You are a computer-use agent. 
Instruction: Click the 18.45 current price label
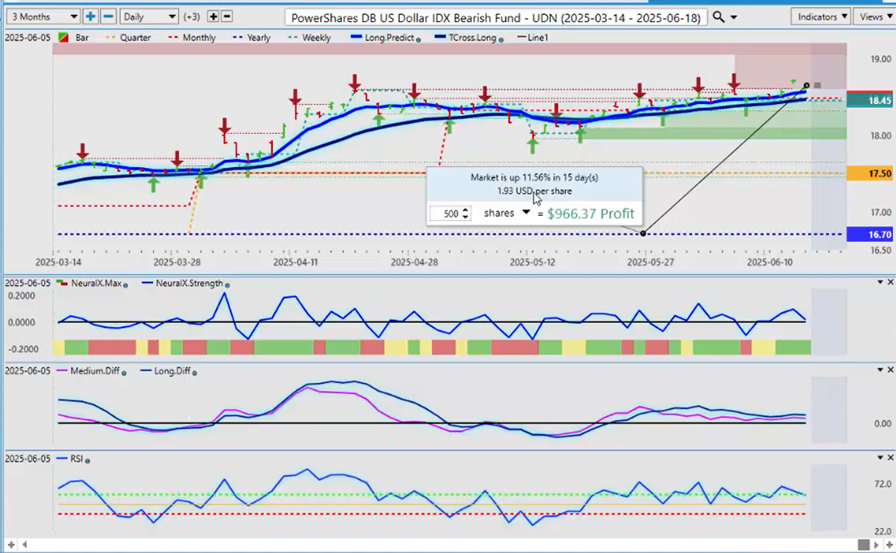pyautogui.click(x=869, y=101)
